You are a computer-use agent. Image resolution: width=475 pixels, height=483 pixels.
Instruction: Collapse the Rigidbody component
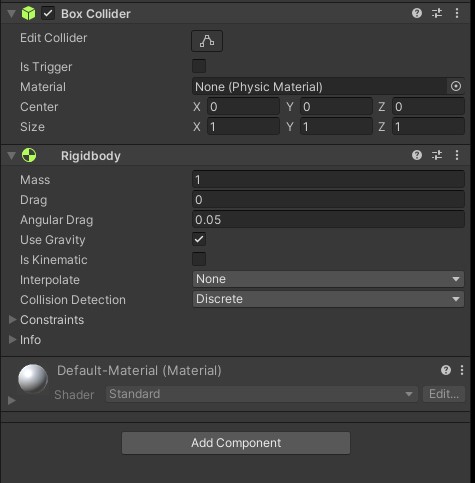pyautogui.click(x=12, y=156)
